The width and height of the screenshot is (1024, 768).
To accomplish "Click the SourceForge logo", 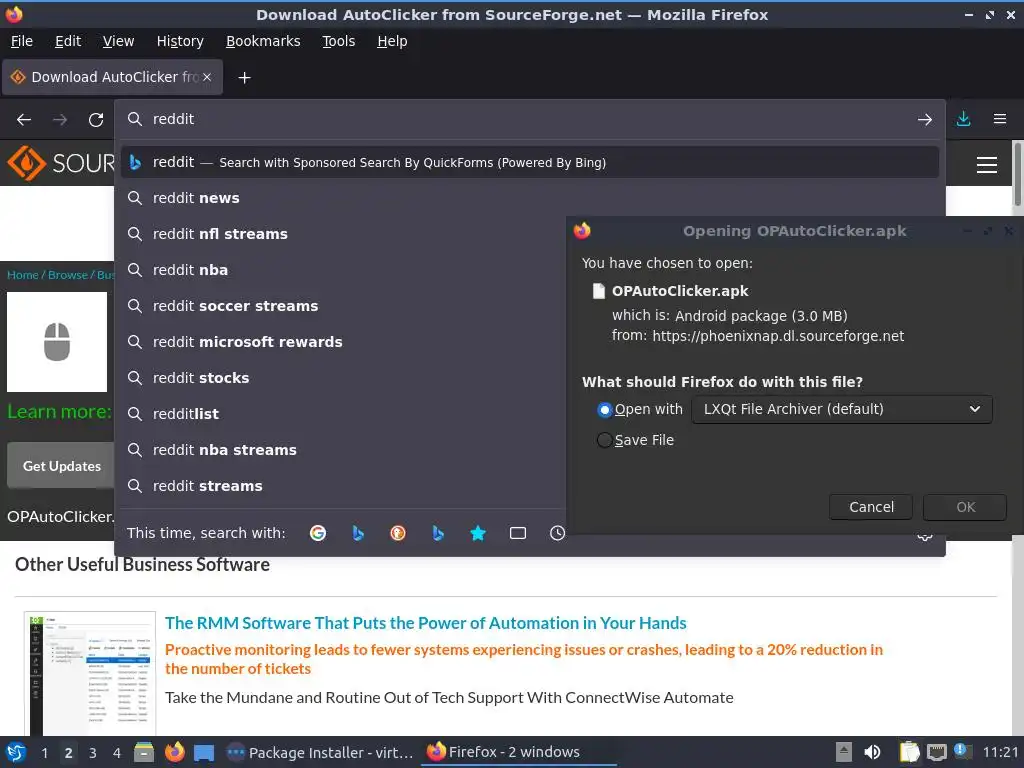I will (x=60, y=163).
